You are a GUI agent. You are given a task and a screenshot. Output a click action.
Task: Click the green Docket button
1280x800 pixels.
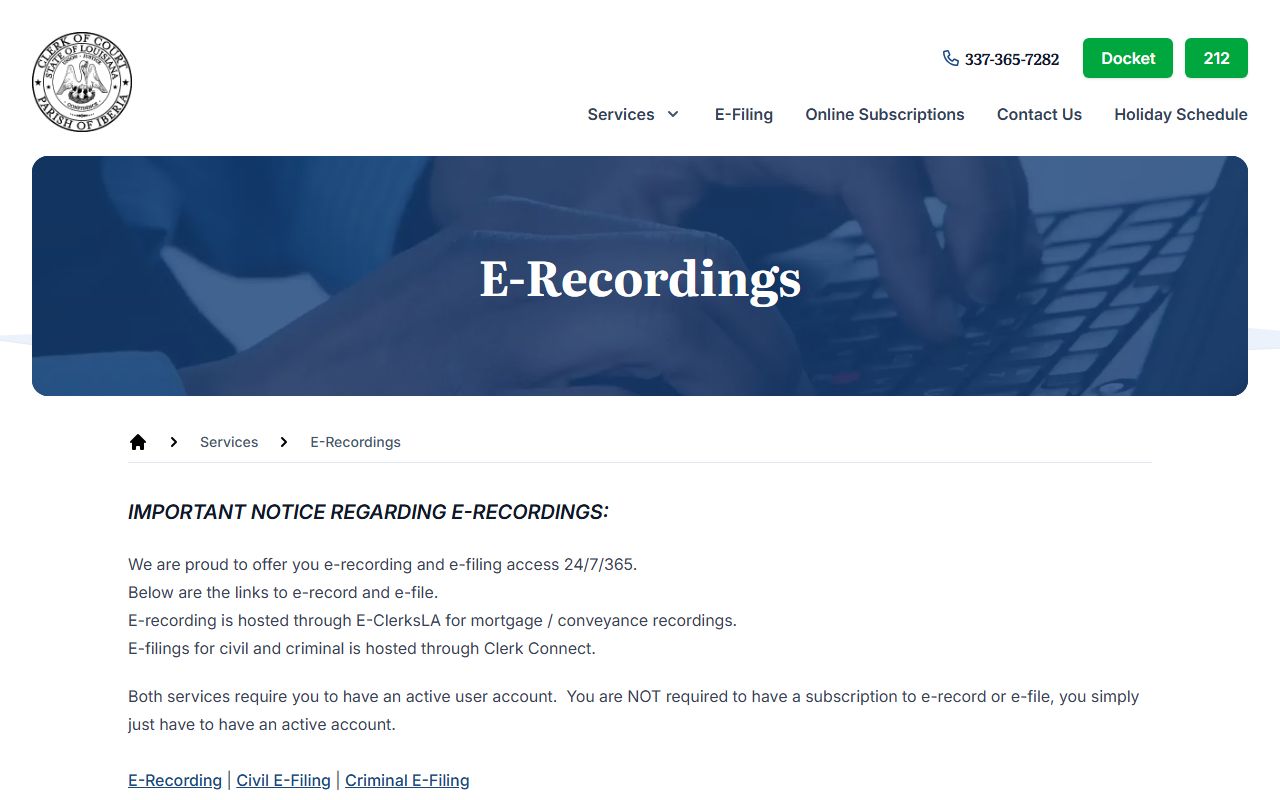point(1128,58)
